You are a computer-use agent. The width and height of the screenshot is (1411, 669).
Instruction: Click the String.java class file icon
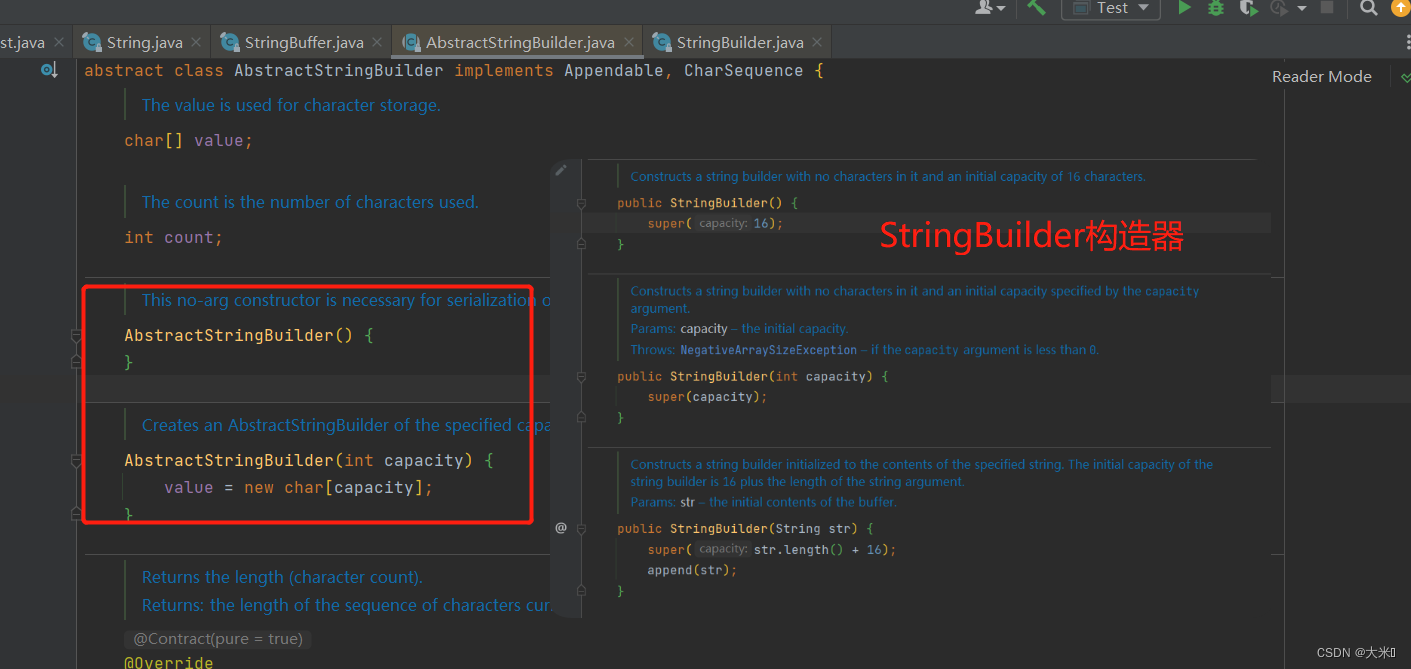[92, 42]
